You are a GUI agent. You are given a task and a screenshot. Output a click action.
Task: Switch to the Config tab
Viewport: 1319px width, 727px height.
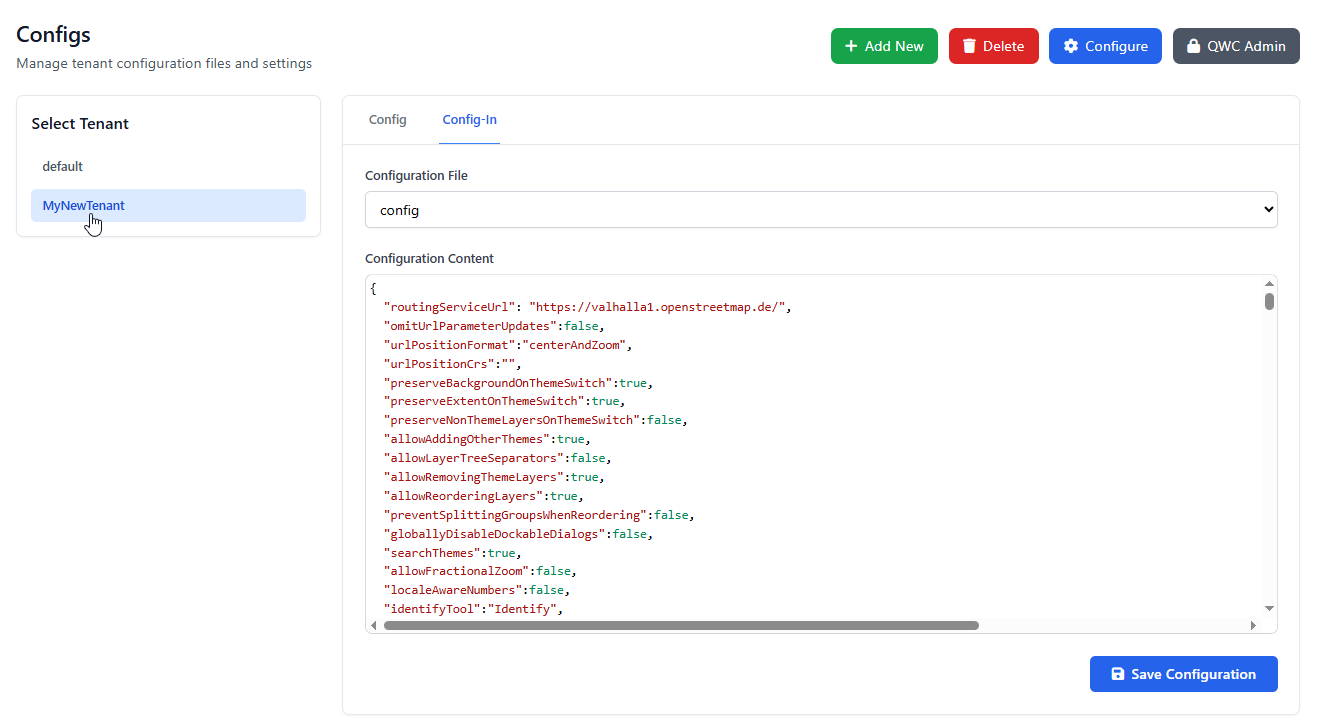click(387, 120)
